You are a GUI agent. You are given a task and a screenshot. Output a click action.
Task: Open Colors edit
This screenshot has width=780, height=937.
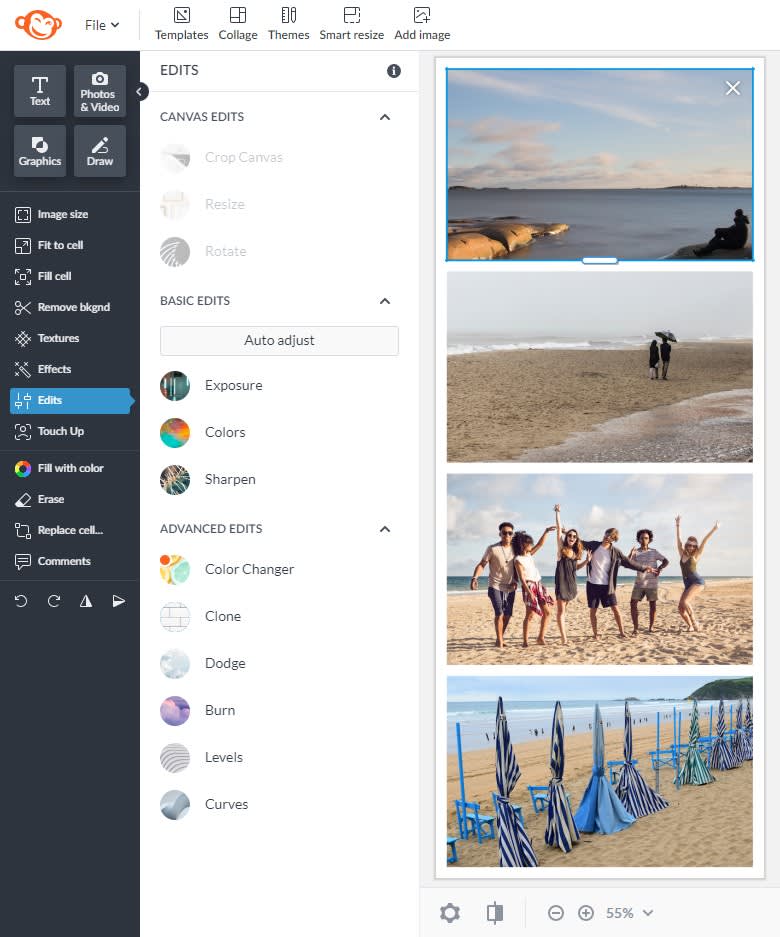point(203,433)
